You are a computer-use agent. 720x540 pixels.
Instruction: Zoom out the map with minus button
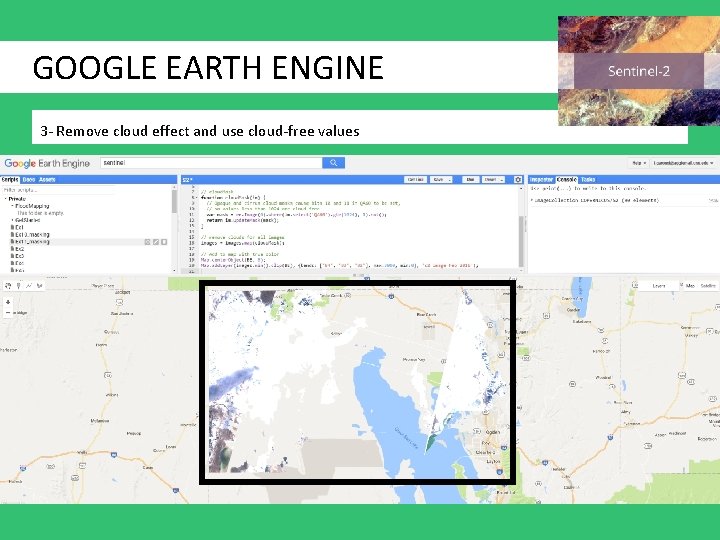pos(8,312)
